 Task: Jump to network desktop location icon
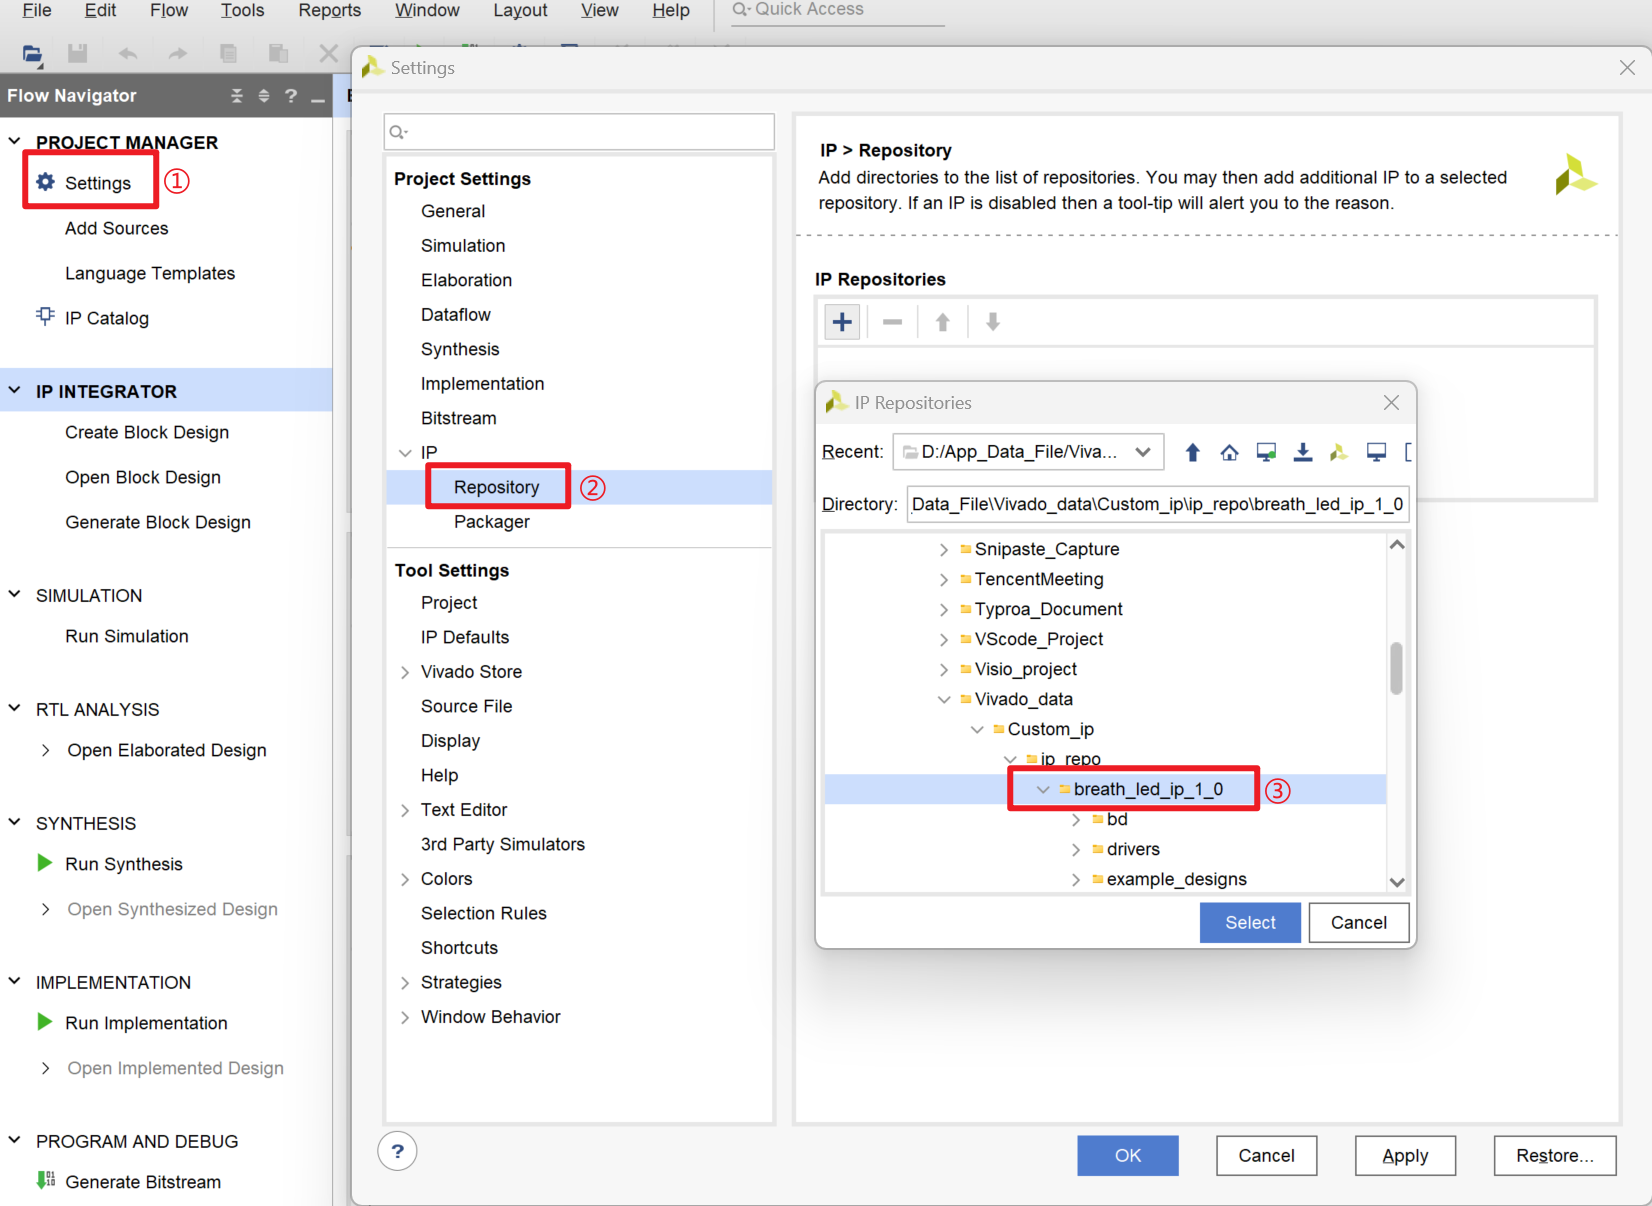pos(1266,452)
